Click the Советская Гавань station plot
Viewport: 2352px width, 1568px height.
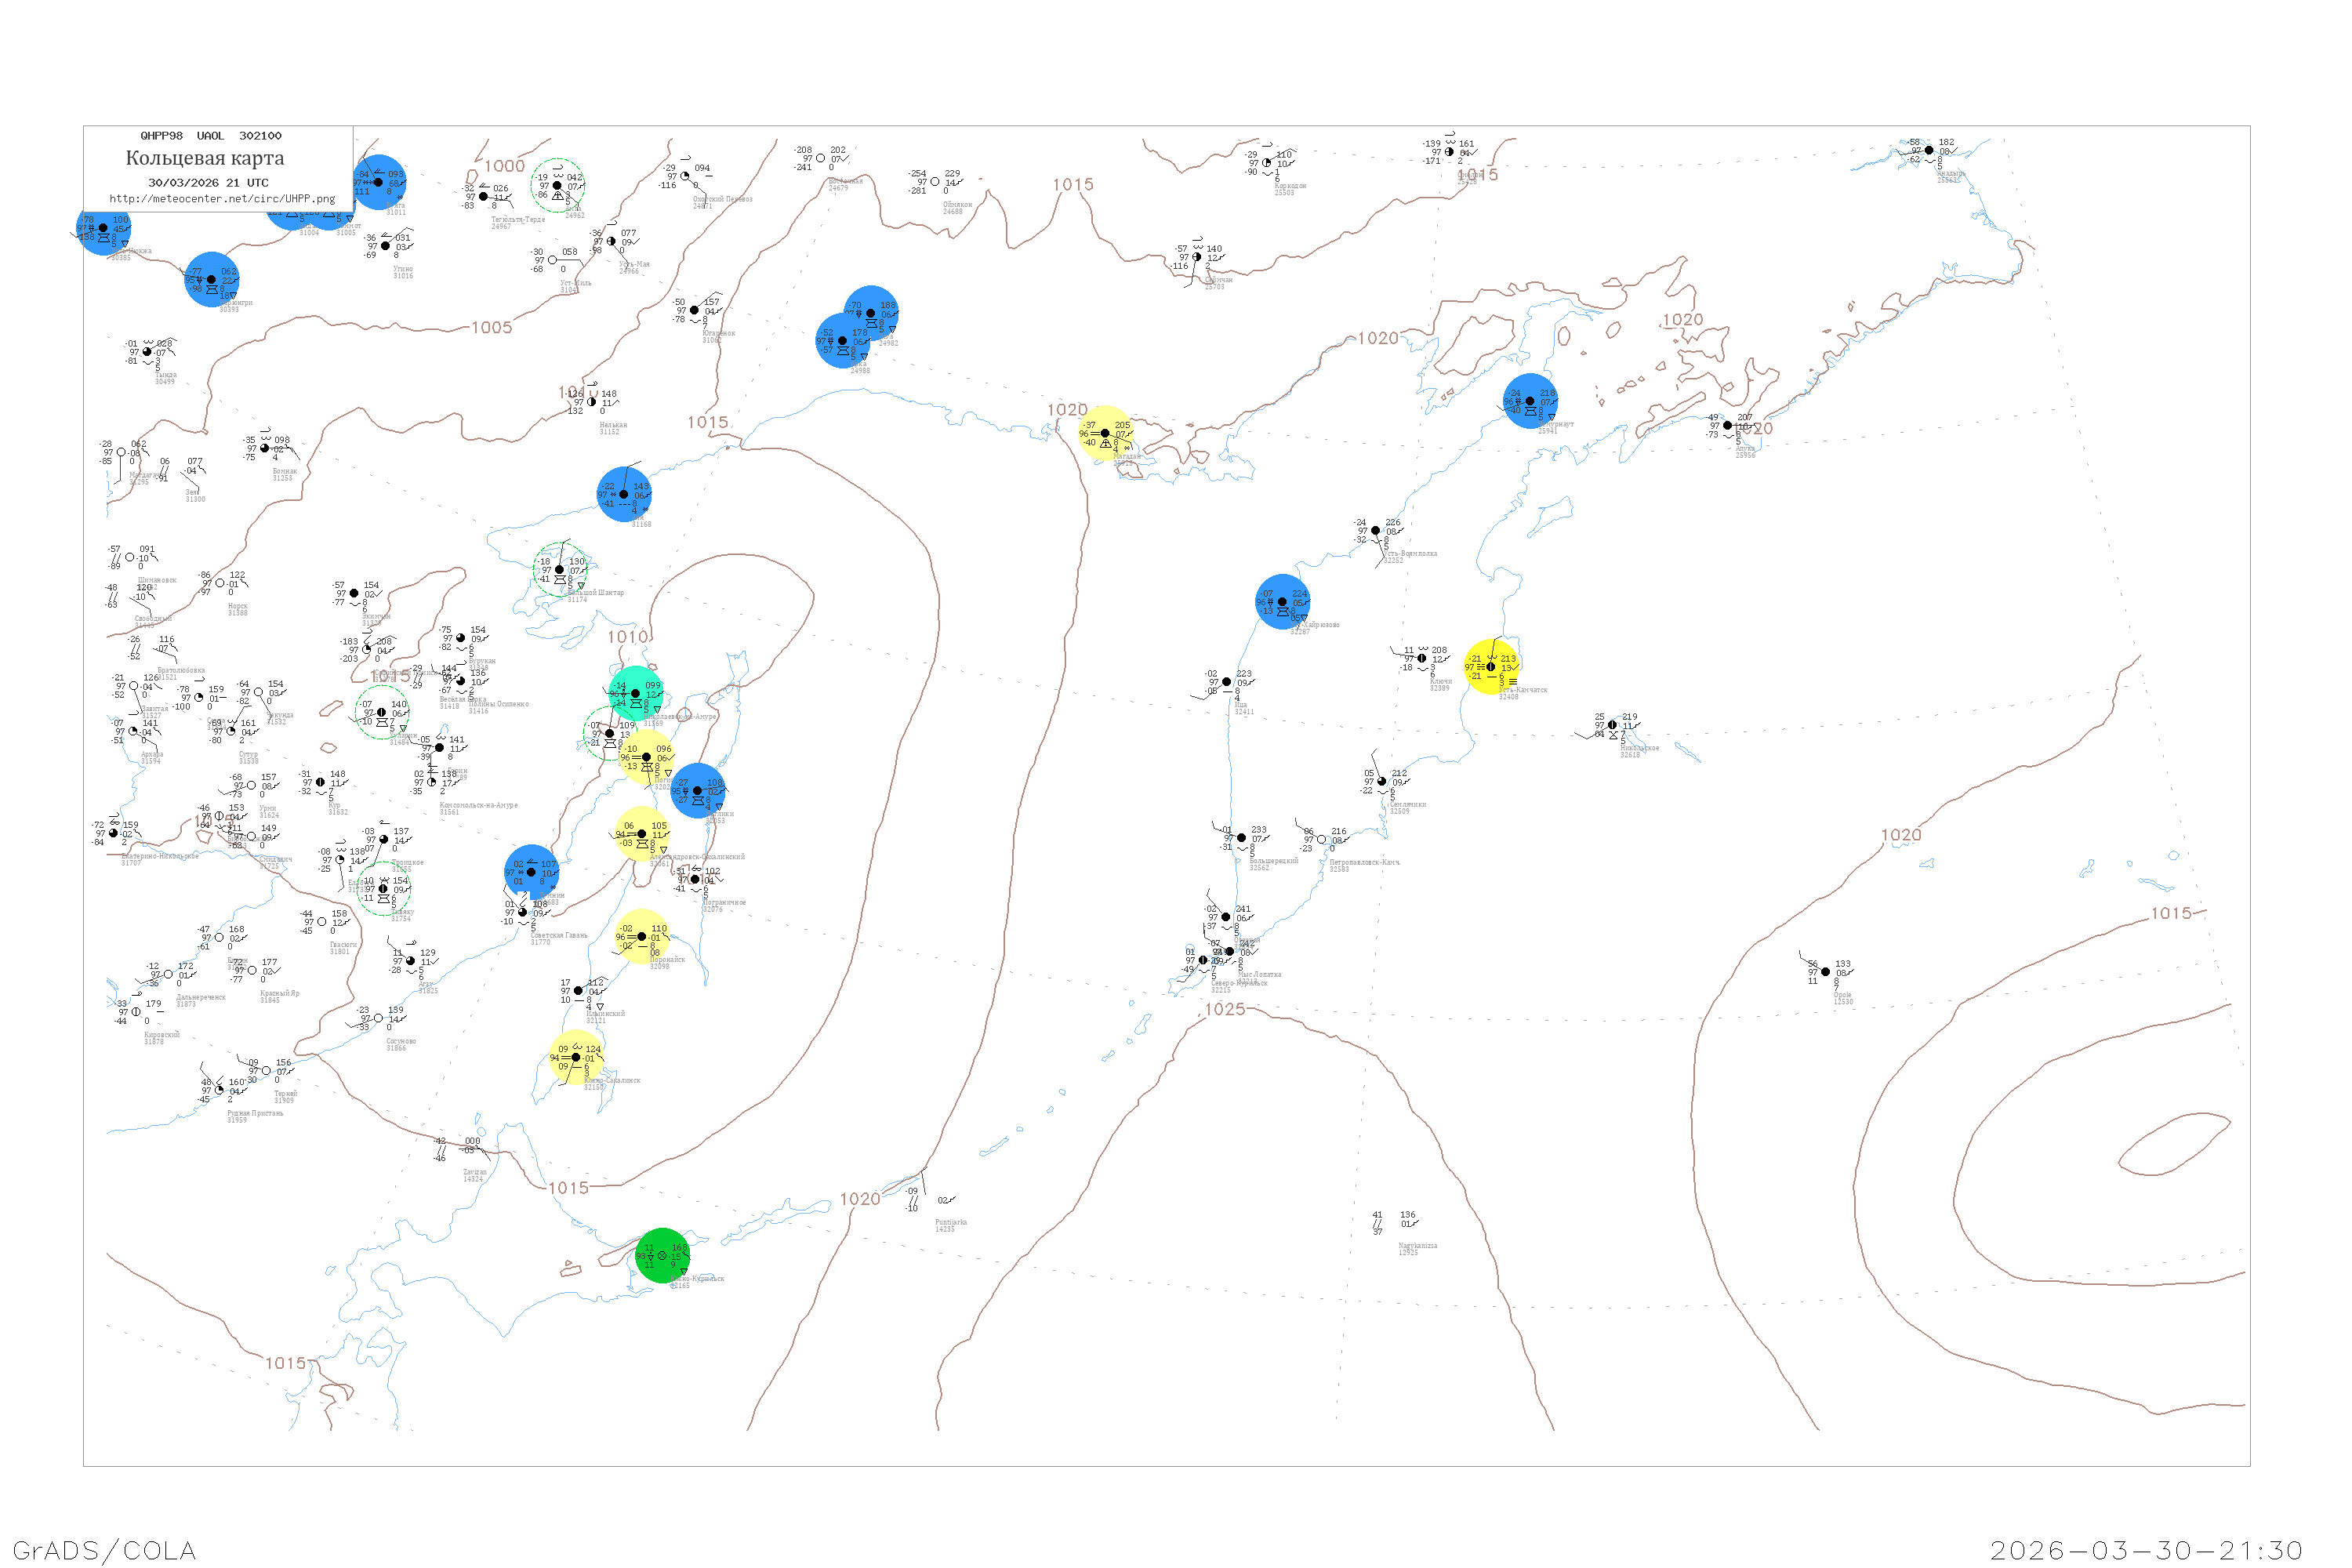pos(522,912)
